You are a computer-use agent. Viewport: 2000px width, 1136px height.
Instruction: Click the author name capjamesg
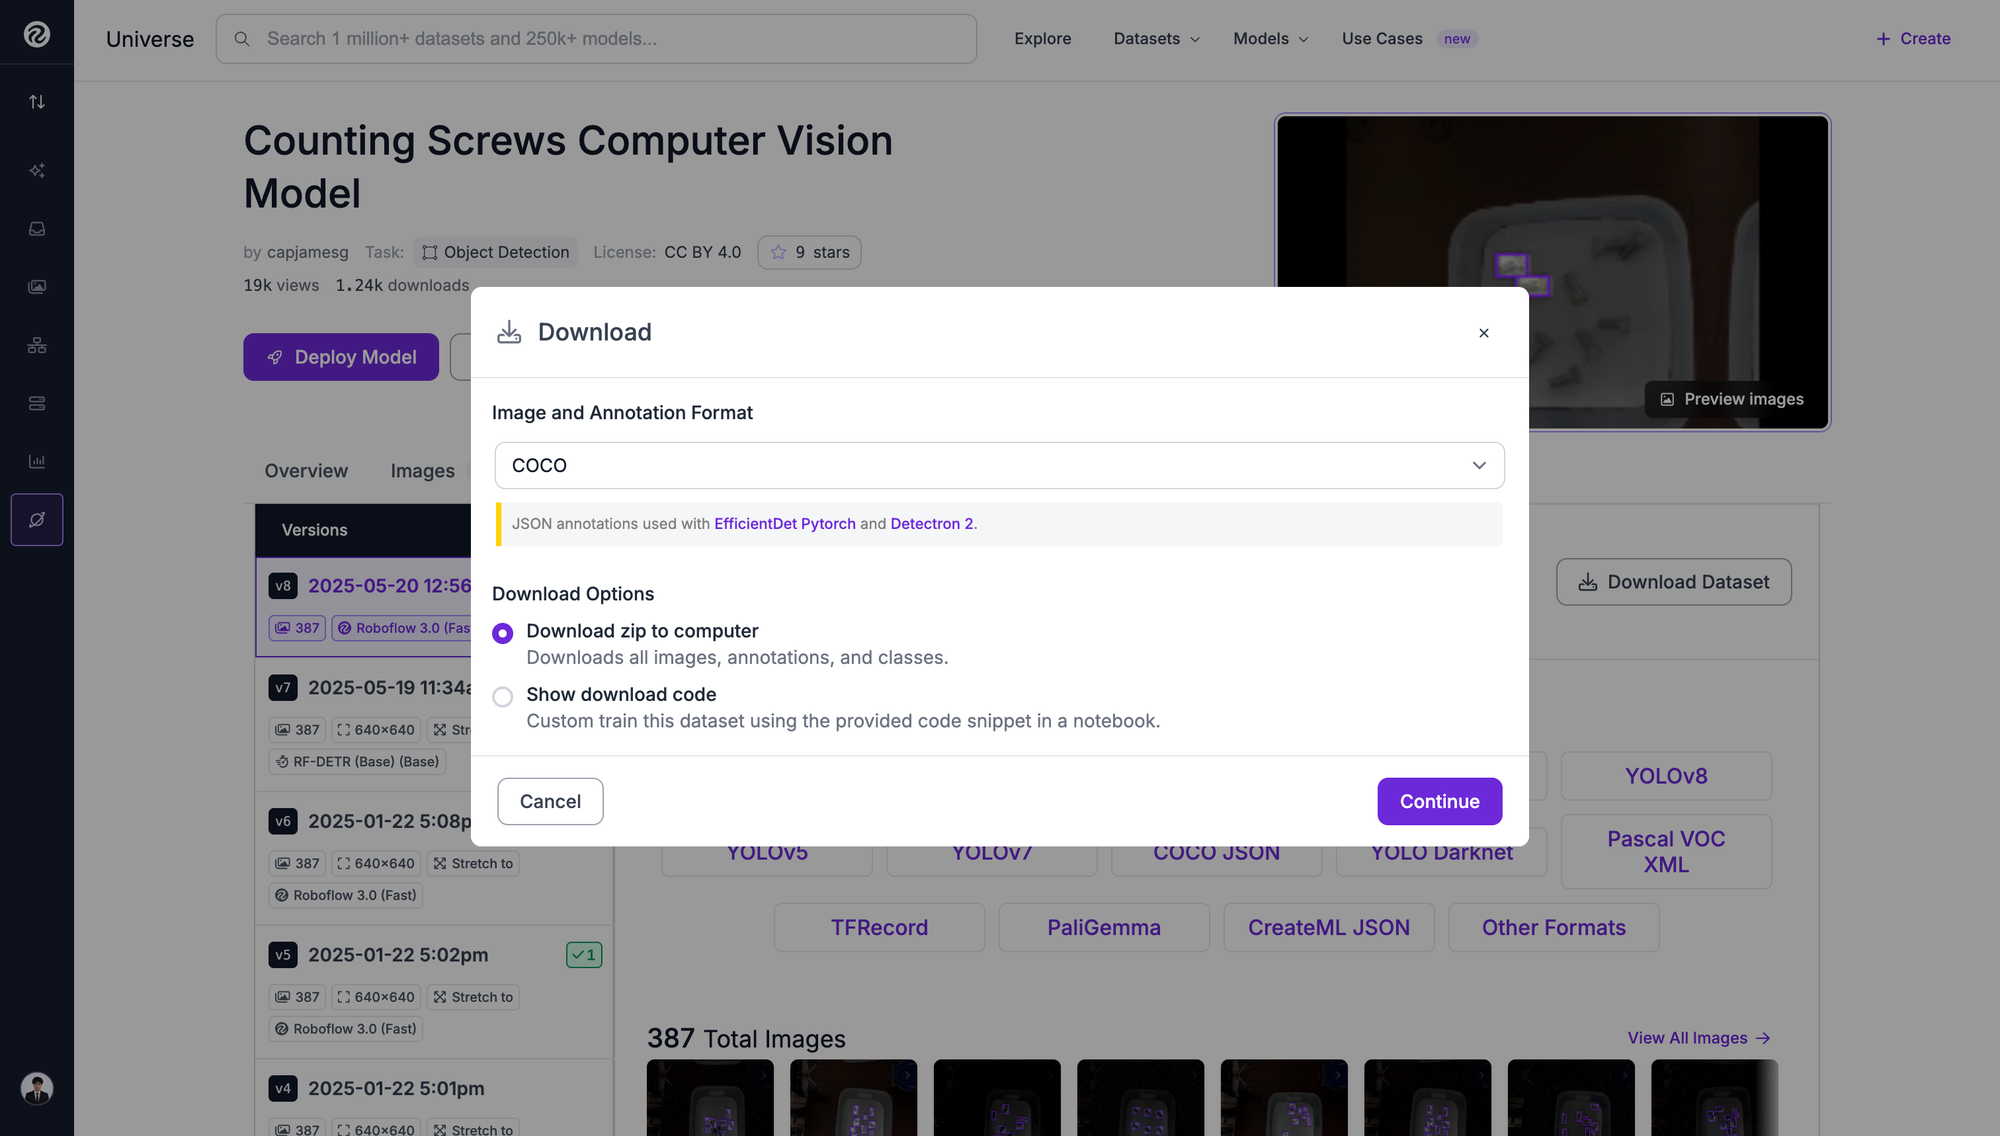[x=308, y=252]
